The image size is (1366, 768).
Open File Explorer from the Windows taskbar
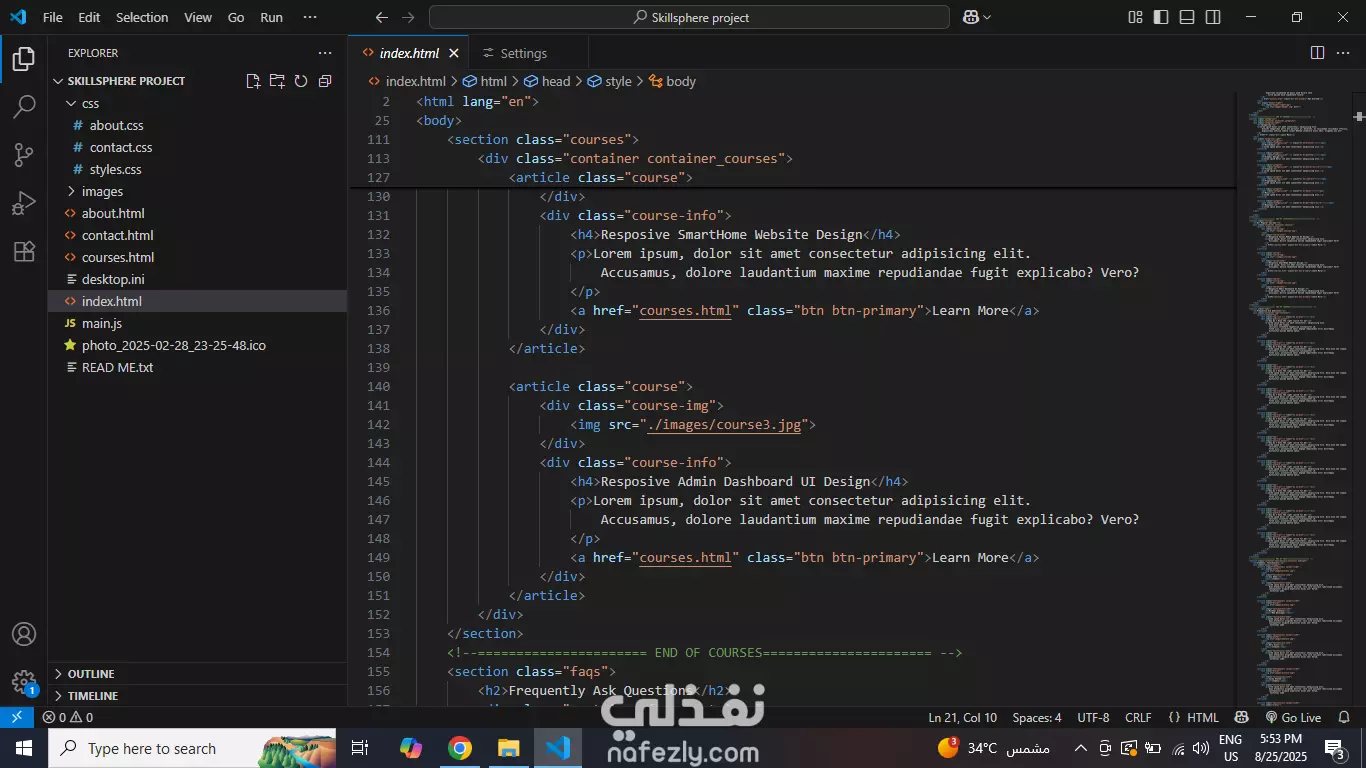coord(509,748)
